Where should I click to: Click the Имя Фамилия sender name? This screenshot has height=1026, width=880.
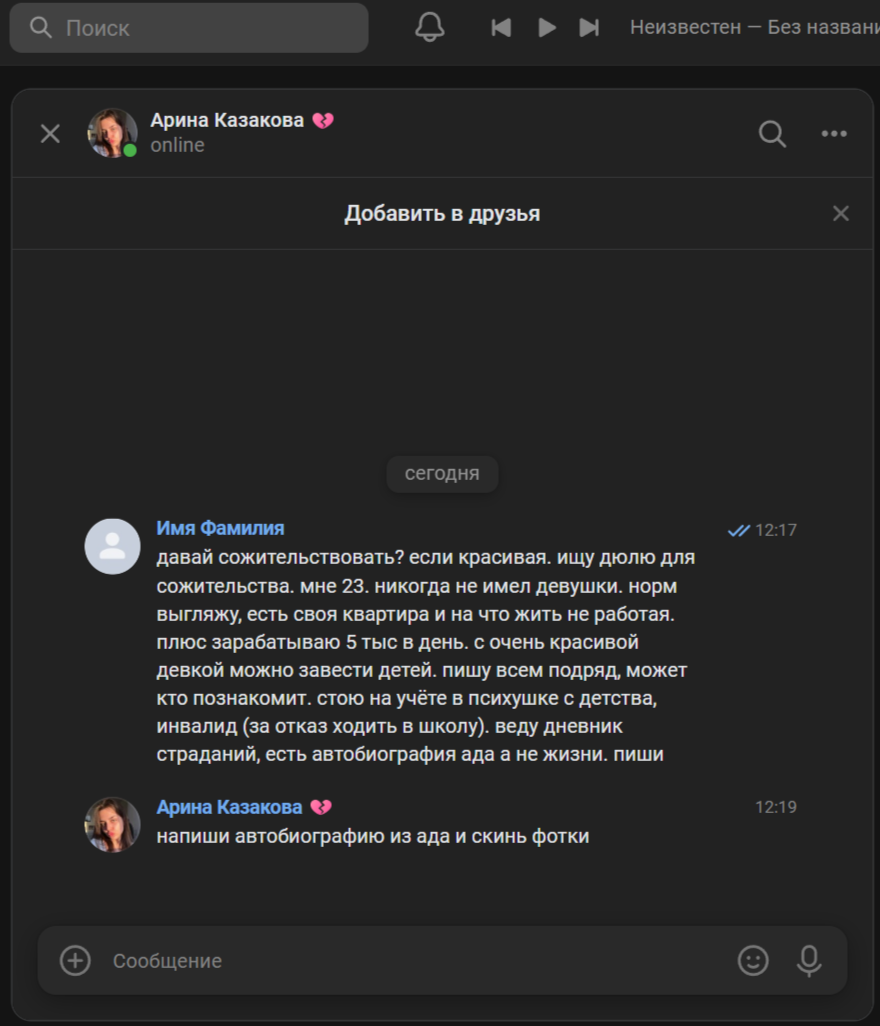coord(220,528)
